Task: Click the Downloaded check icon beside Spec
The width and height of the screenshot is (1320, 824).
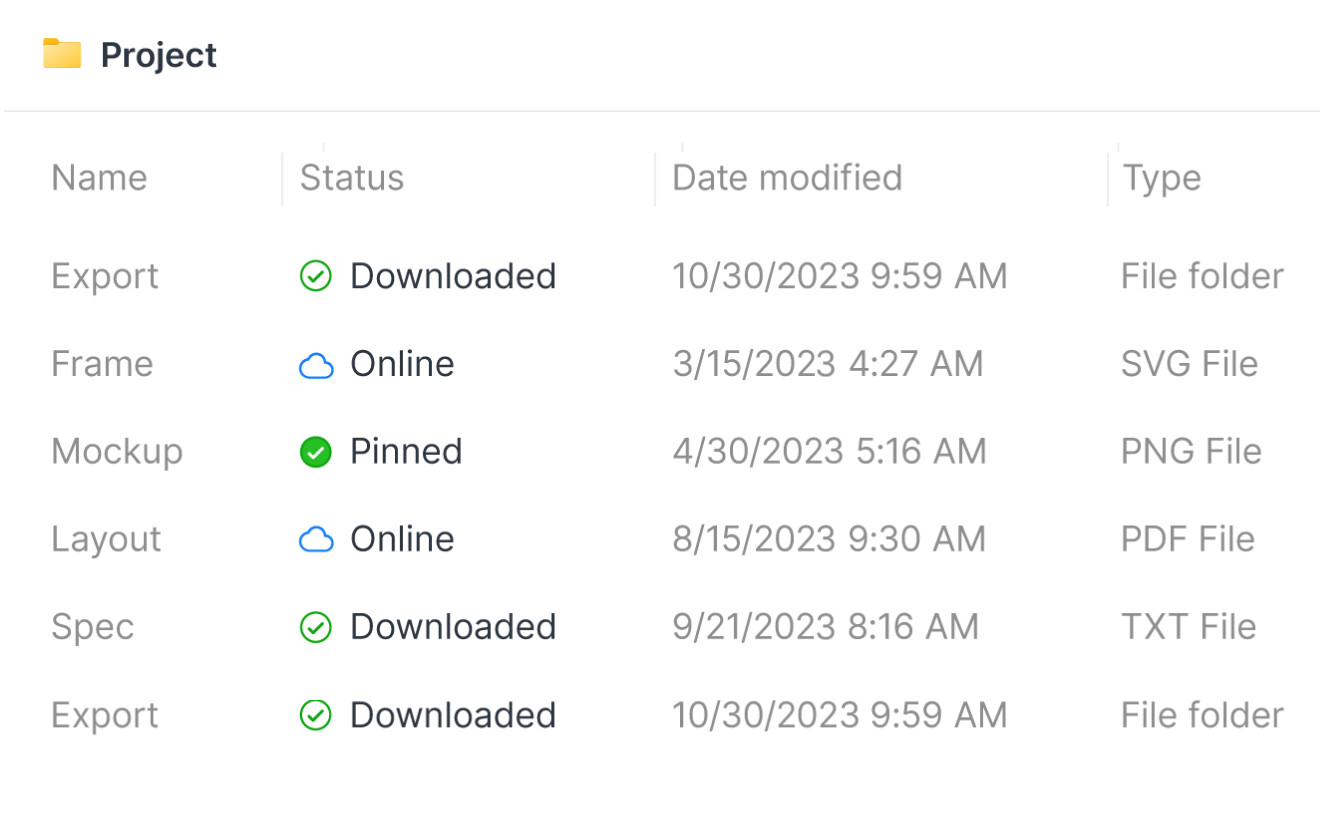Action: 316,628
